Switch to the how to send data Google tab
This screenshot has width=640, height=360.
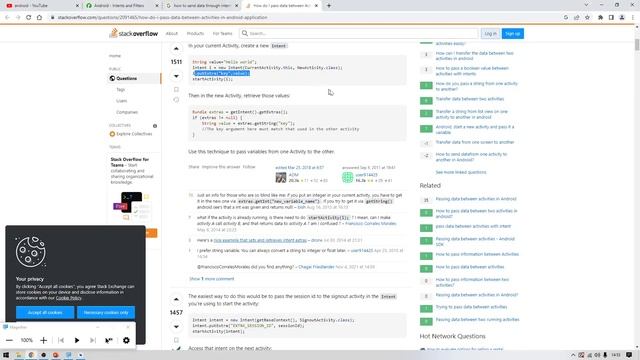click(202, 6)
